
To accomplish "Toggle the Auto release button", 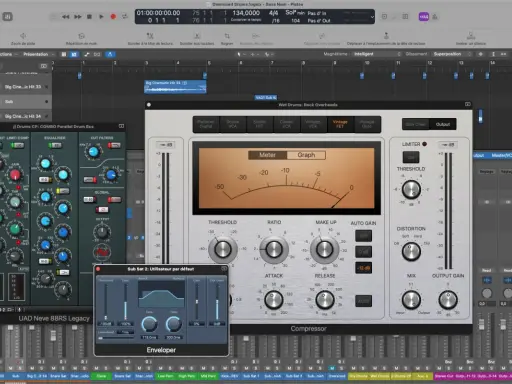I will (x=363, y=301).
